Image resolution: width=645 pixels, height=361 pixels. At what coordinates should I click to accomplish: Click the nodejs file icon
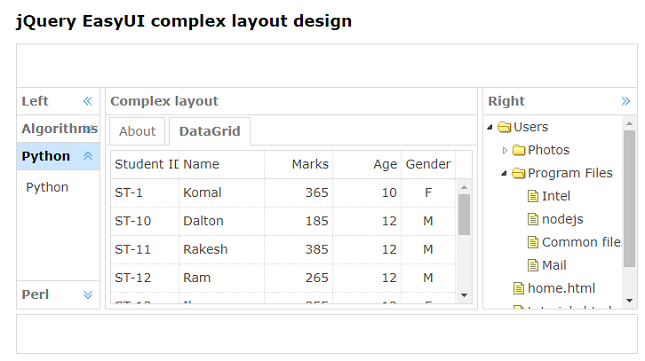pos(533,219)
